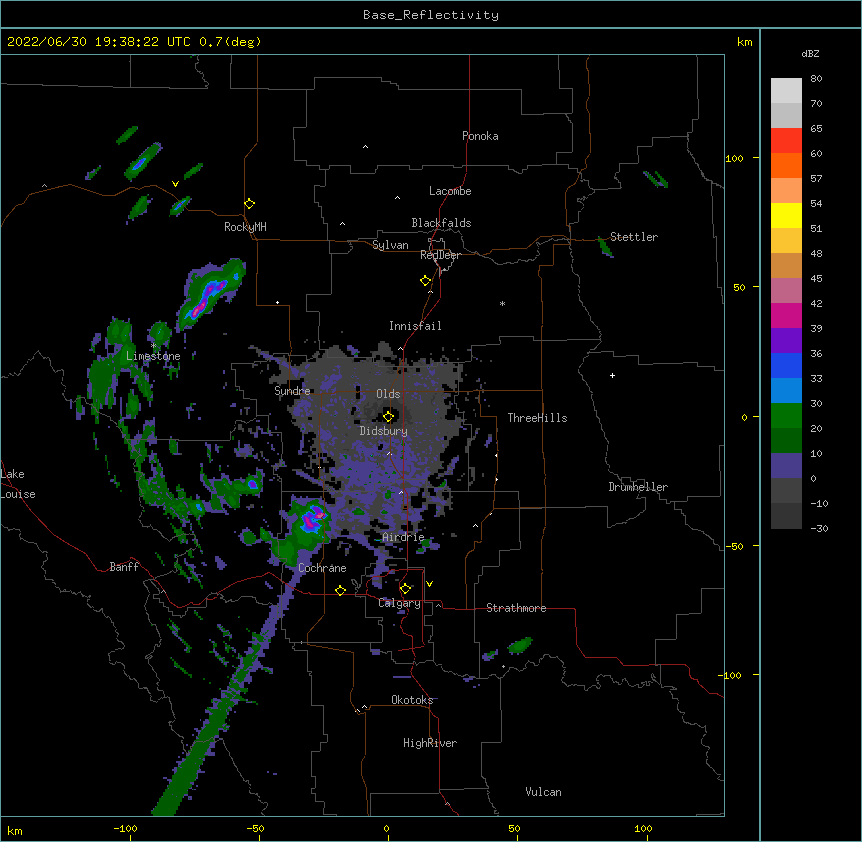Click the Airdrie town label
Viewport: 862px width, 842px height.
click(404, 537)
